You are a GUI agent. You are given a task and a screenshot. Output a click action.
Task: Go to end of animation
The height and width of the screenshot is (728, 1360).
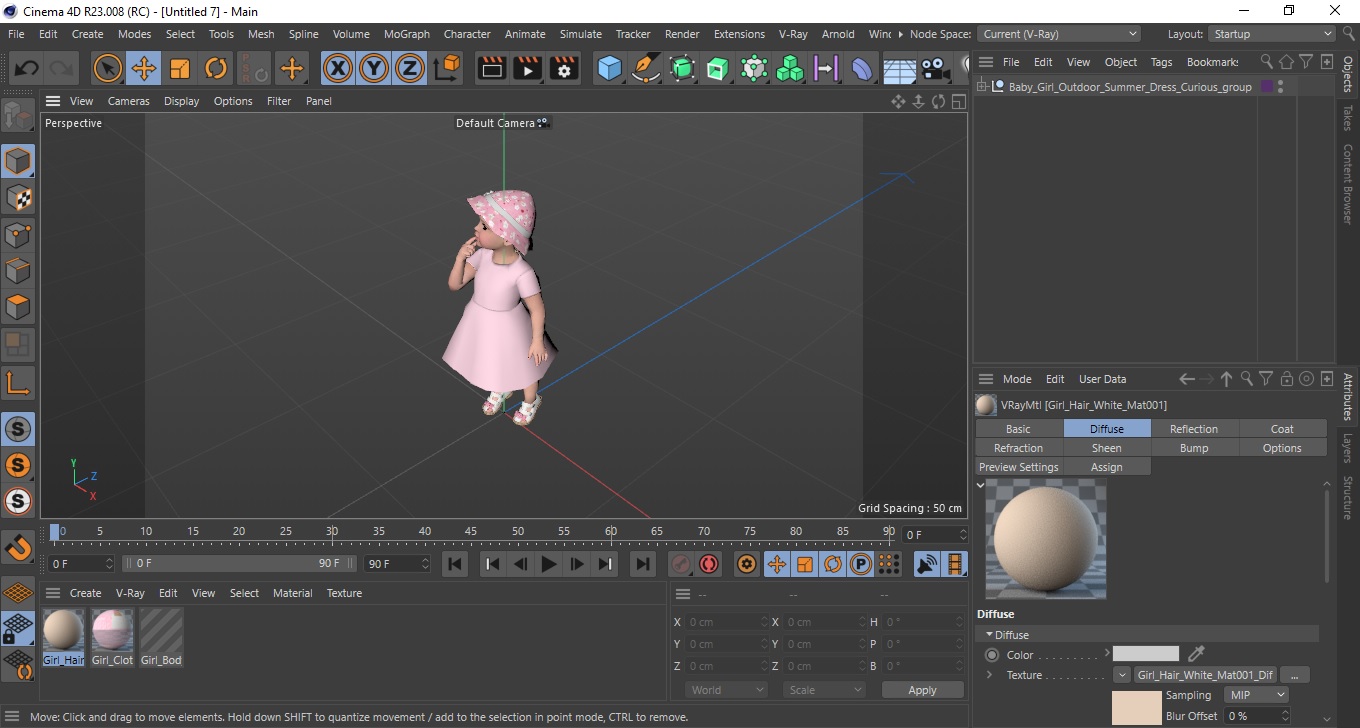(x=643, y=564)
